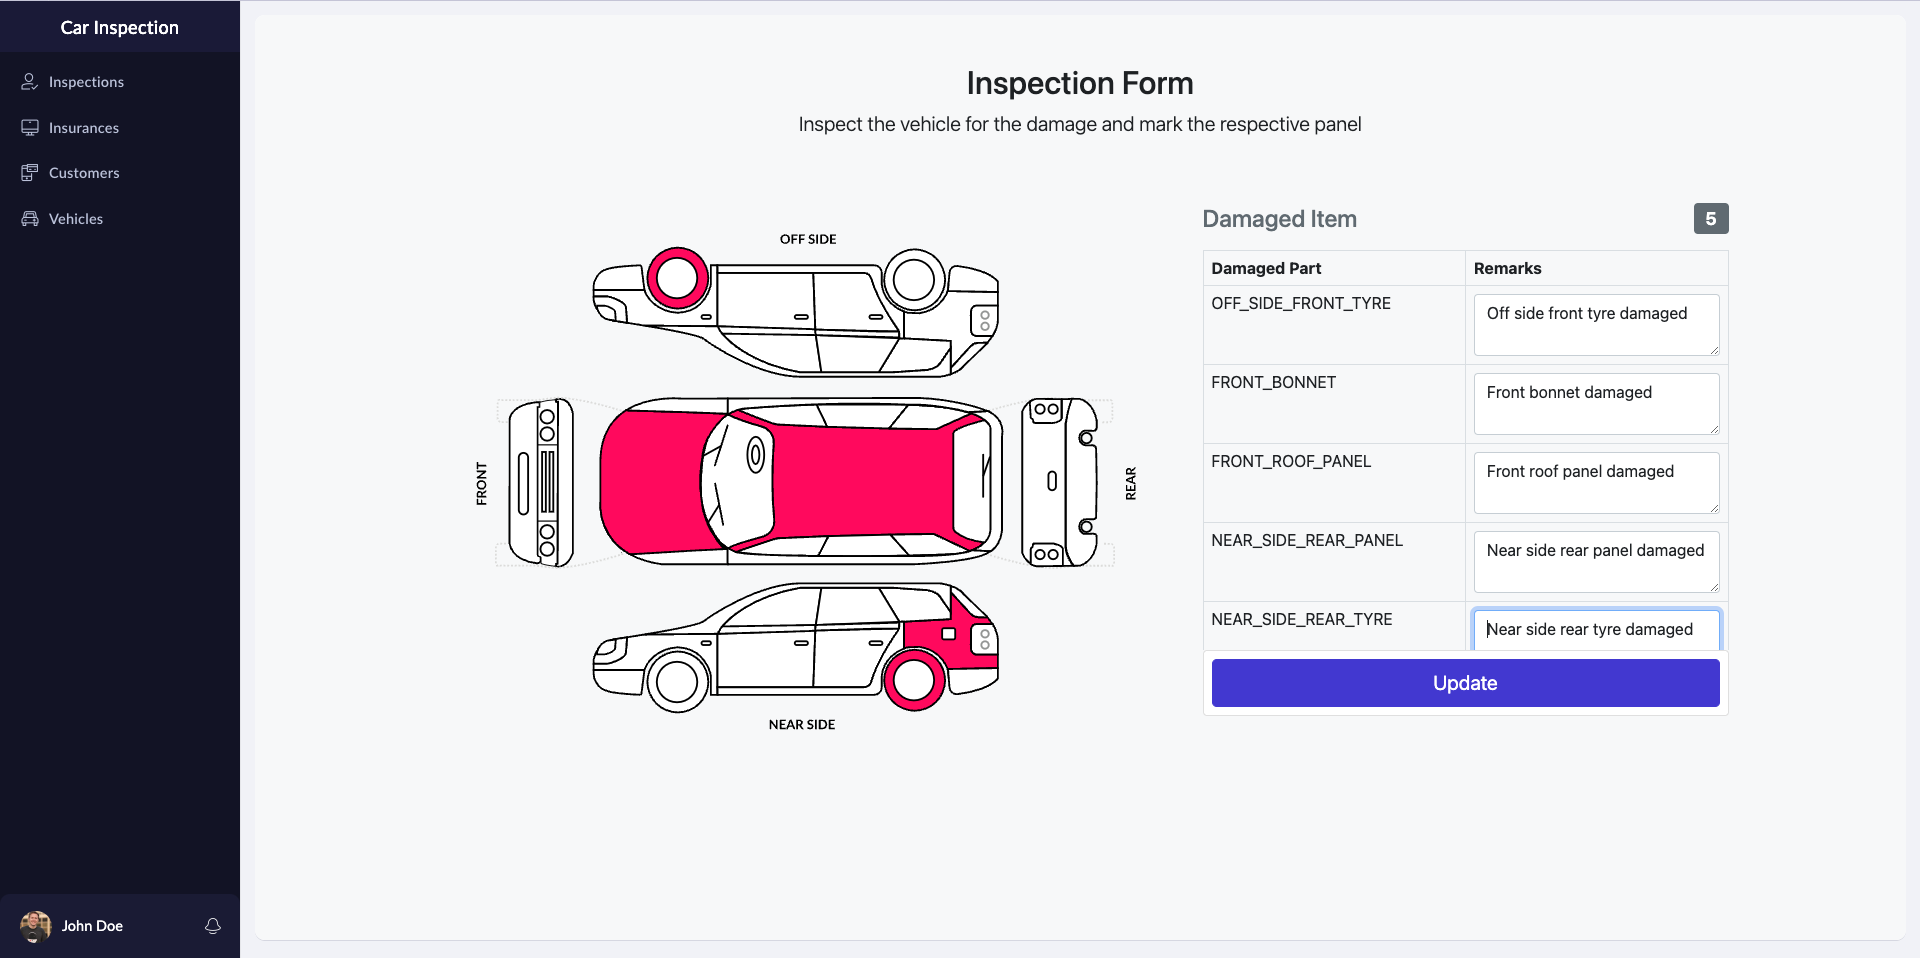Click the Near side rear panel remarks field
The width and height of the screenshot is (1920, 958).
pos(1596,562)
